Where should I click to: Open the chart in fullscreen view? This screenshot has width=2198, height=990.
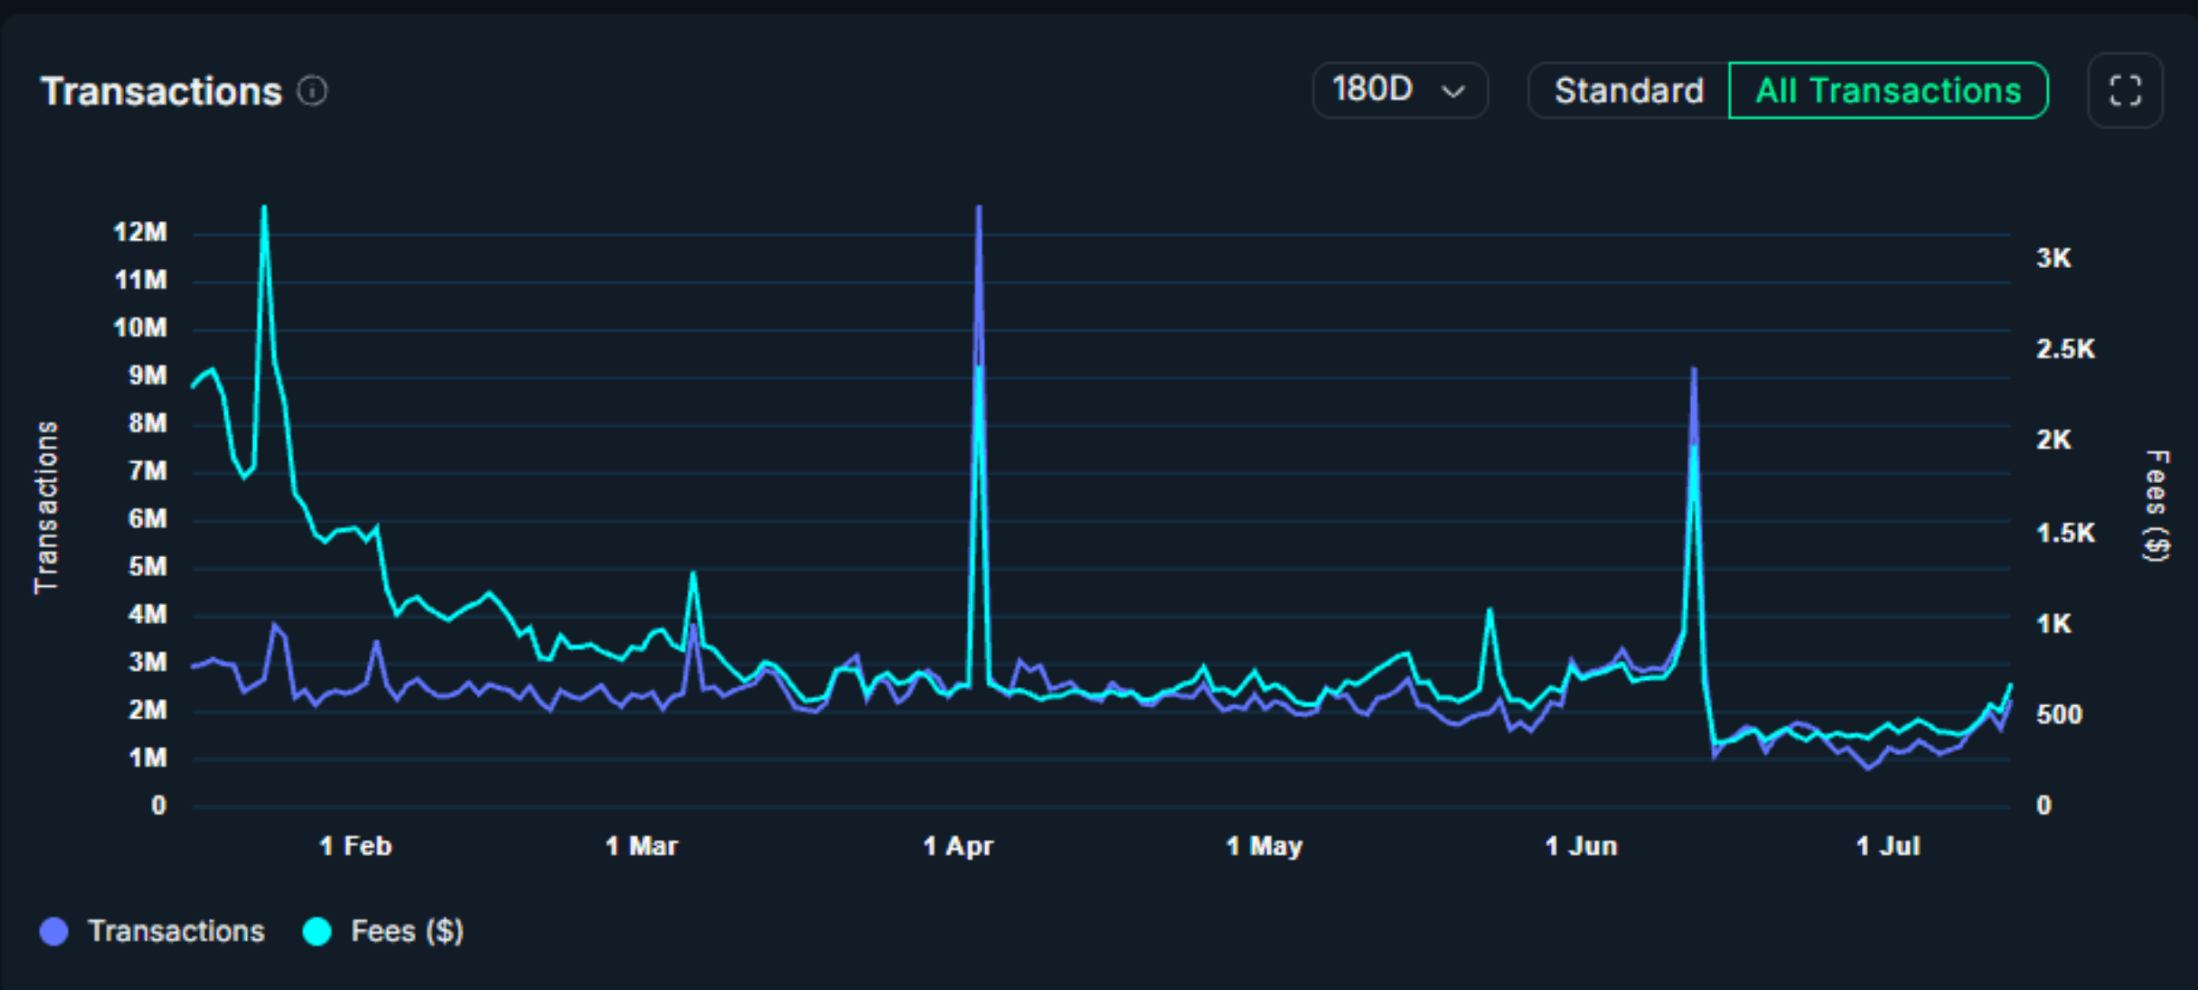(x=2125, y=91)
